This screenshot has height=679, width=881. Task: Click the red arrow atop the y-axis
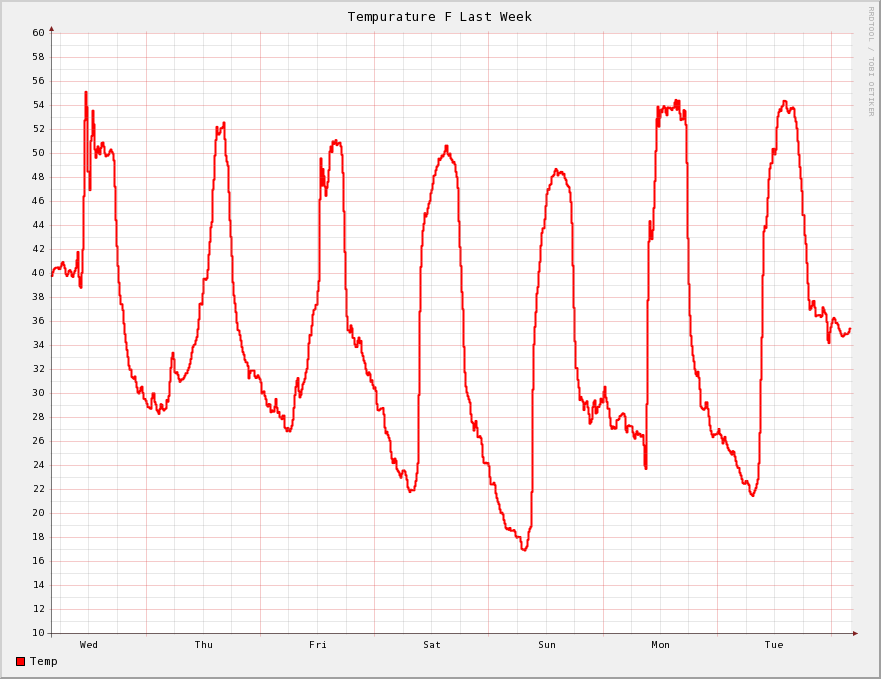point(51,29)
